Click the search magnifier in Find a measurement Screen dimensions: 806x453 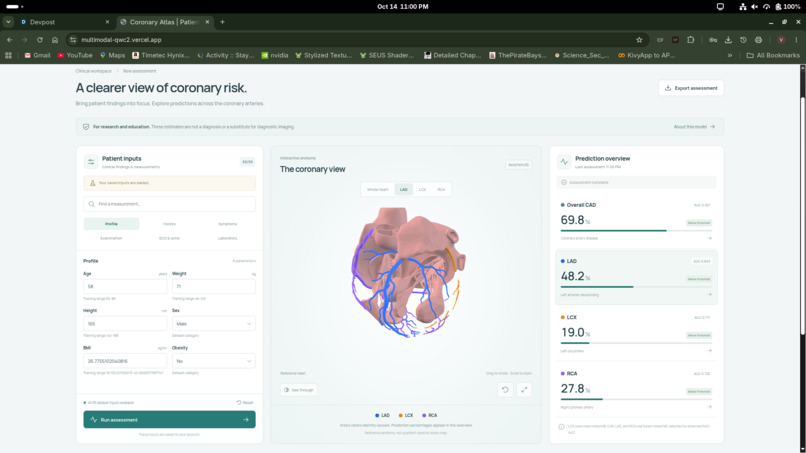[91, 204]
